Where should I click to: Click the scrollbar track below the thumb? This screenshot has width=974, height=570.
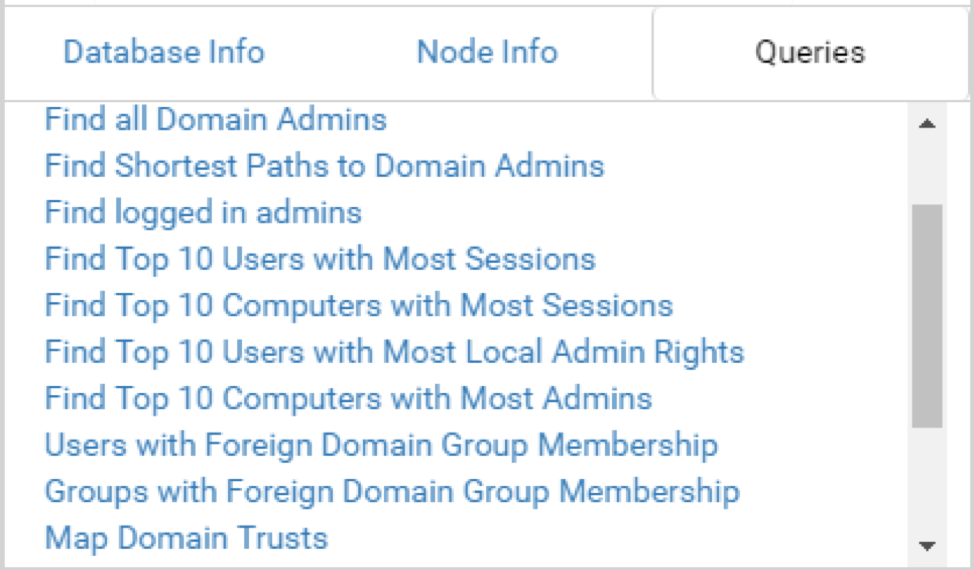click(927, 480)
